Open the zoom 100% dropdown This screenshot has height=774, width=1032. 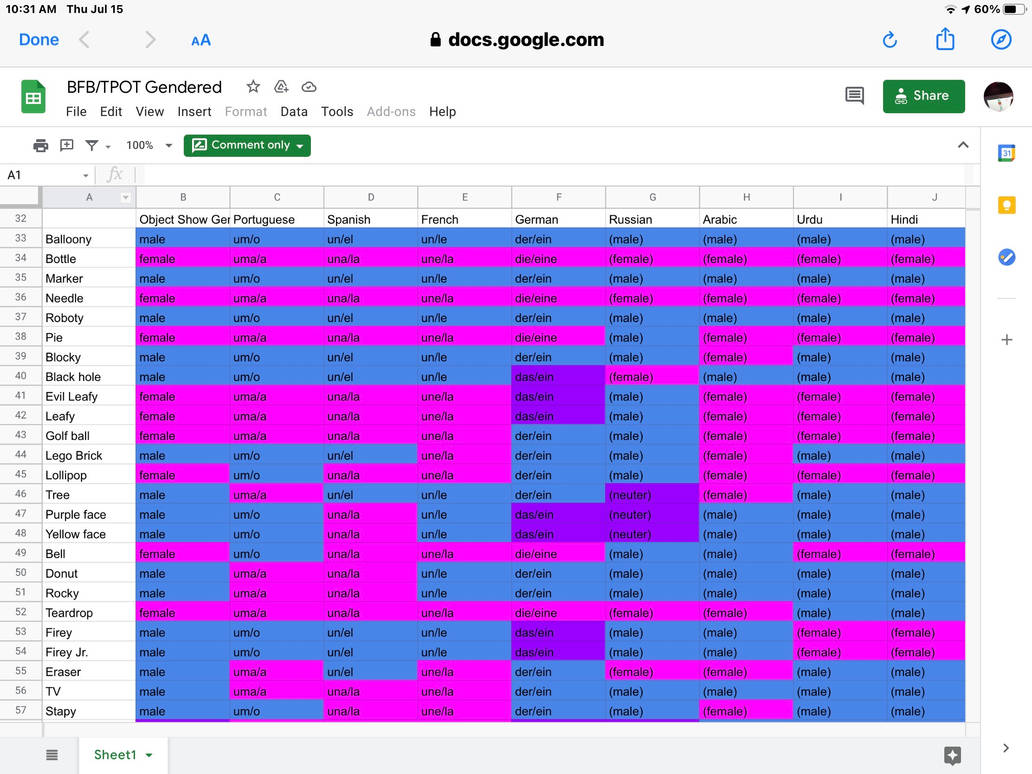pos(149,145)
